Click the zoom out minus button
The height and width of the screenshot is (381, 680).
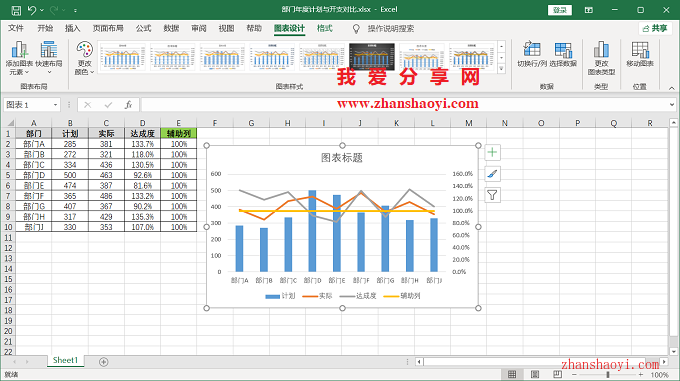coord(574,374)
